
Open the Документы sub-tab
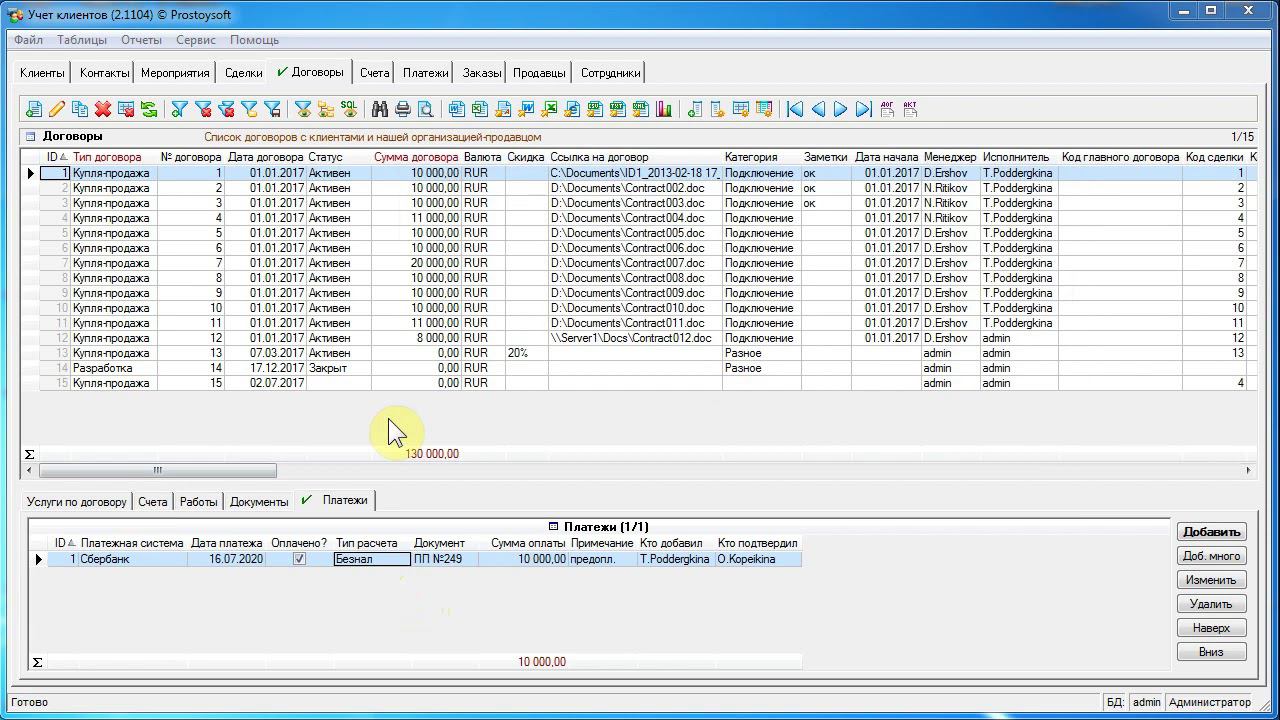259,502
